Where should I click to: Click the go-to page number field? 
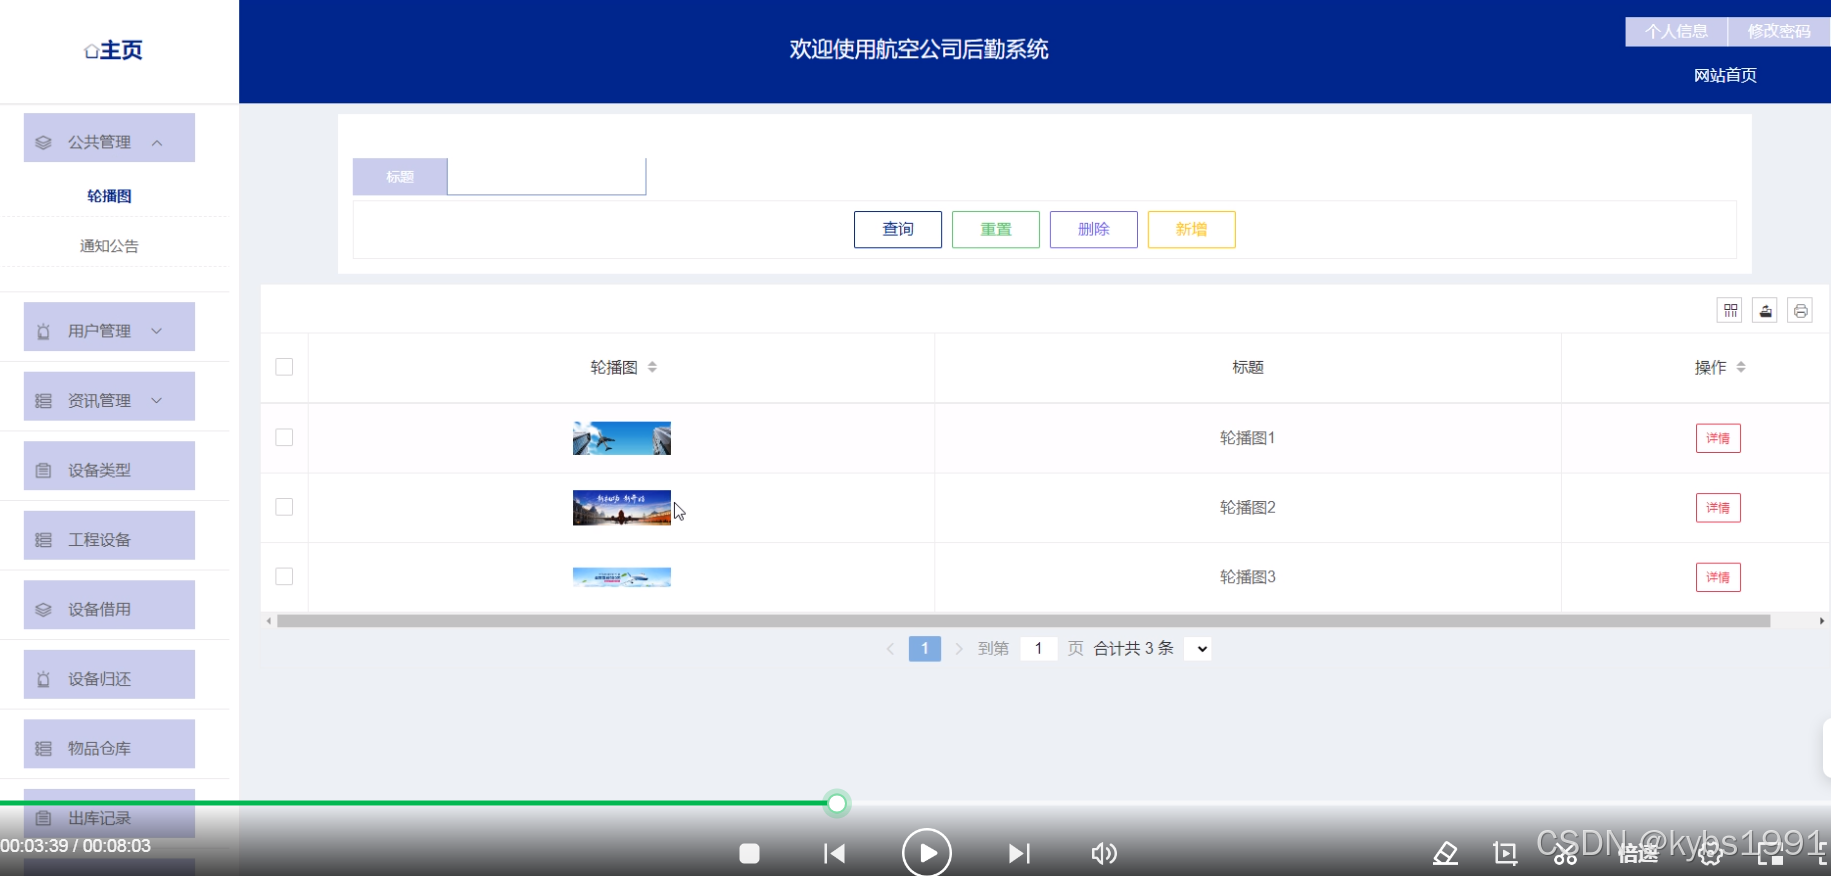(x=1039, y=649)
